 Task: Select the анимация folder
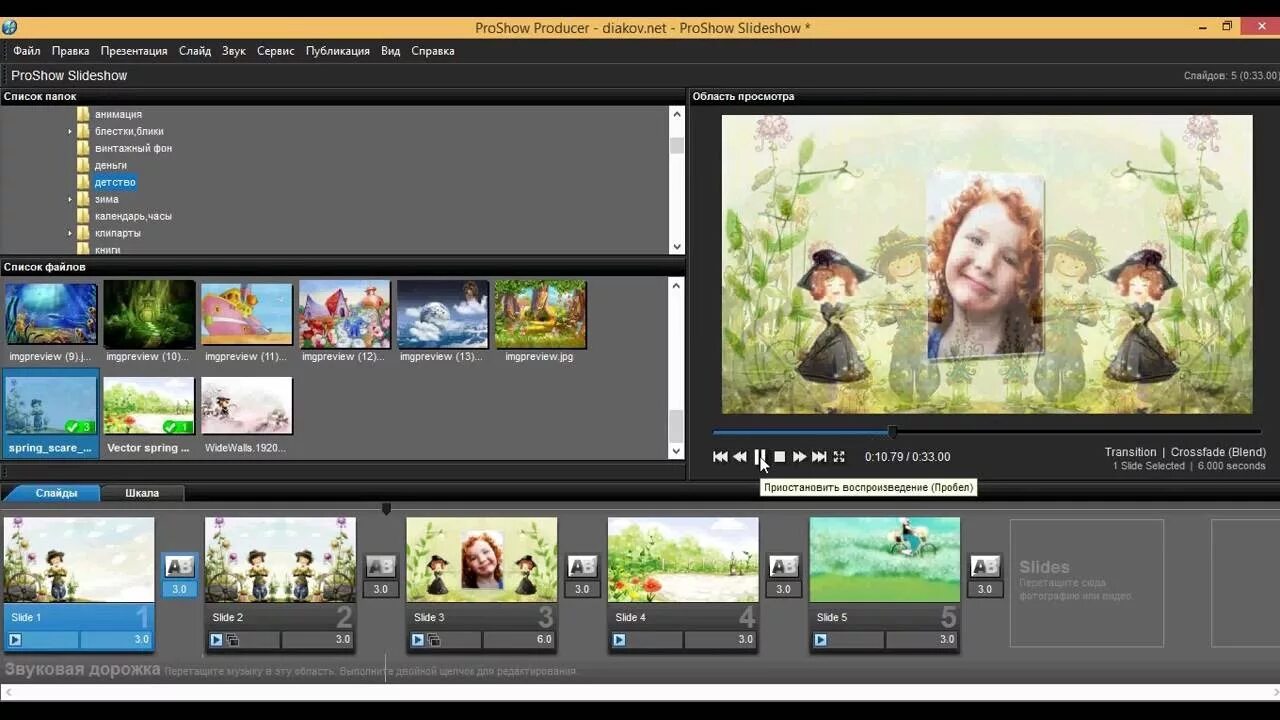(118, 114)
